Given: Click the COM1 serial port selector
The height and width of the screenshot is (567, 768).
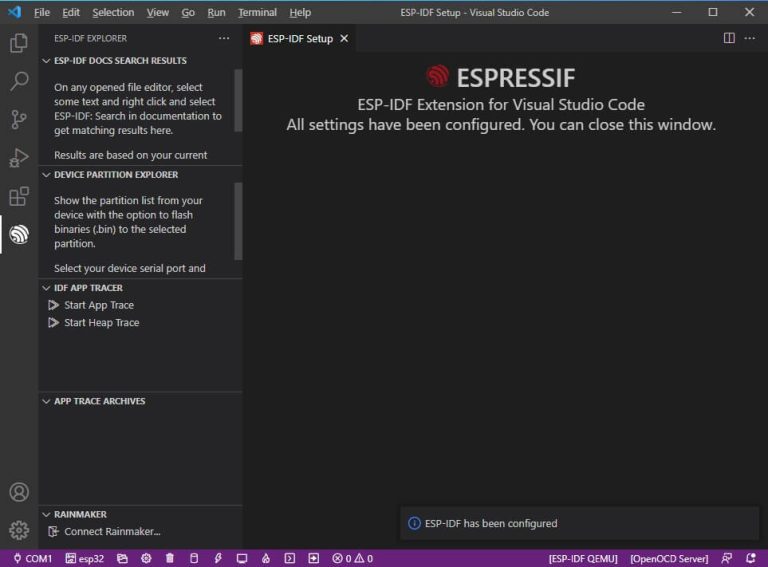Looking at the screenshot, I should (x=33, y=558).
